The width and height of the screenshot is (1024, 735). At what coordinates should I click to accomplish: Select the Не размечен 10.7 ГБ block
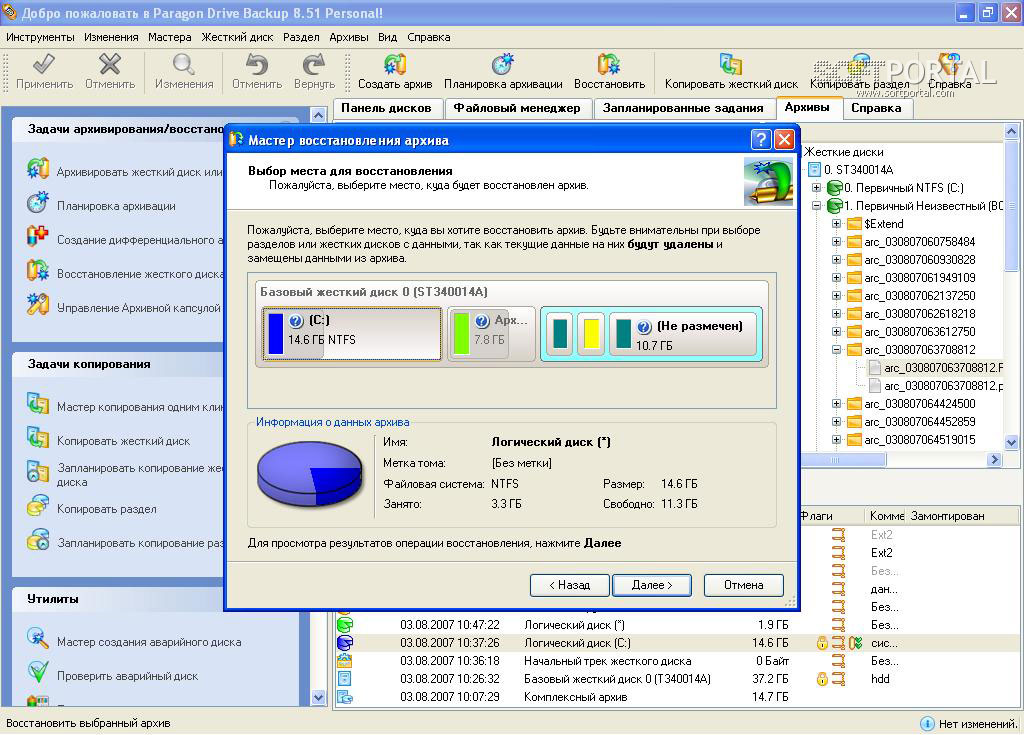click(682, 334)
